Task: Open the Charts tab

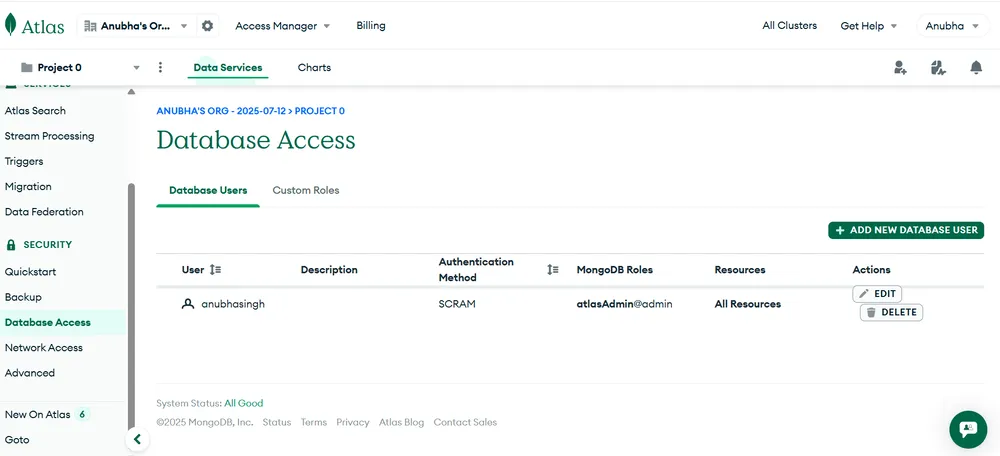Action: coord(314,68)
